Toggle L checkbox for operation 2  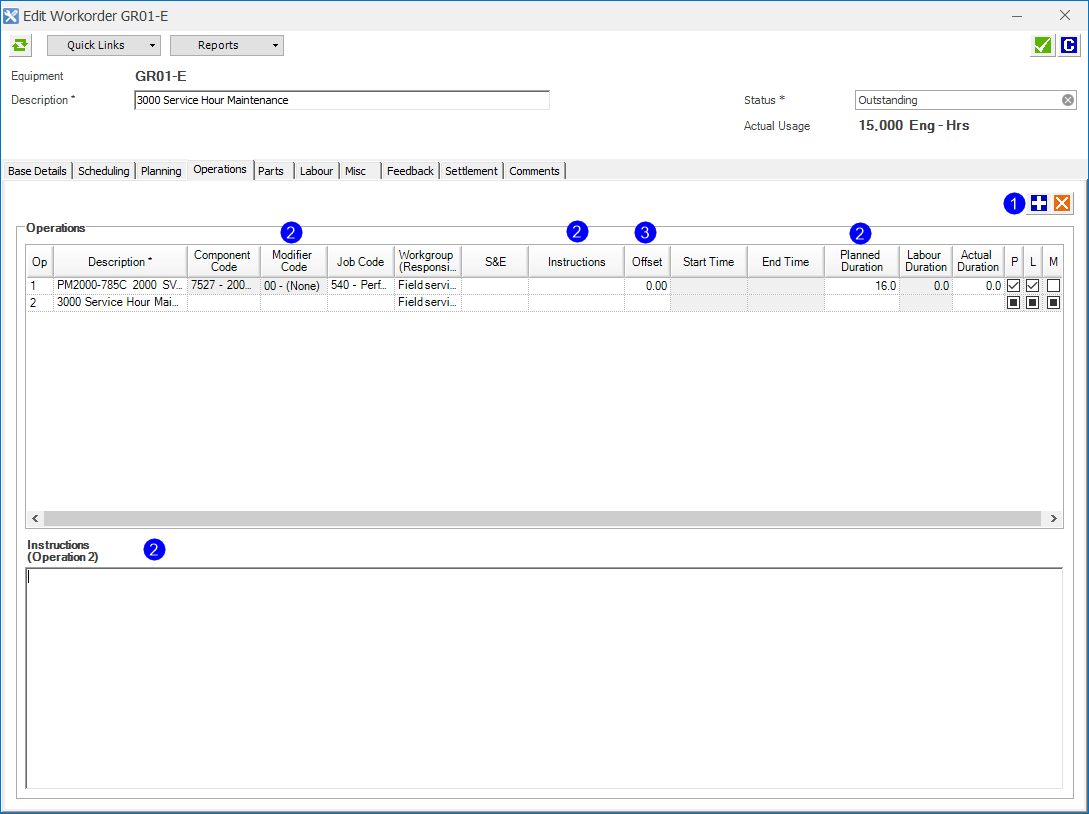tap(1033, 302)
